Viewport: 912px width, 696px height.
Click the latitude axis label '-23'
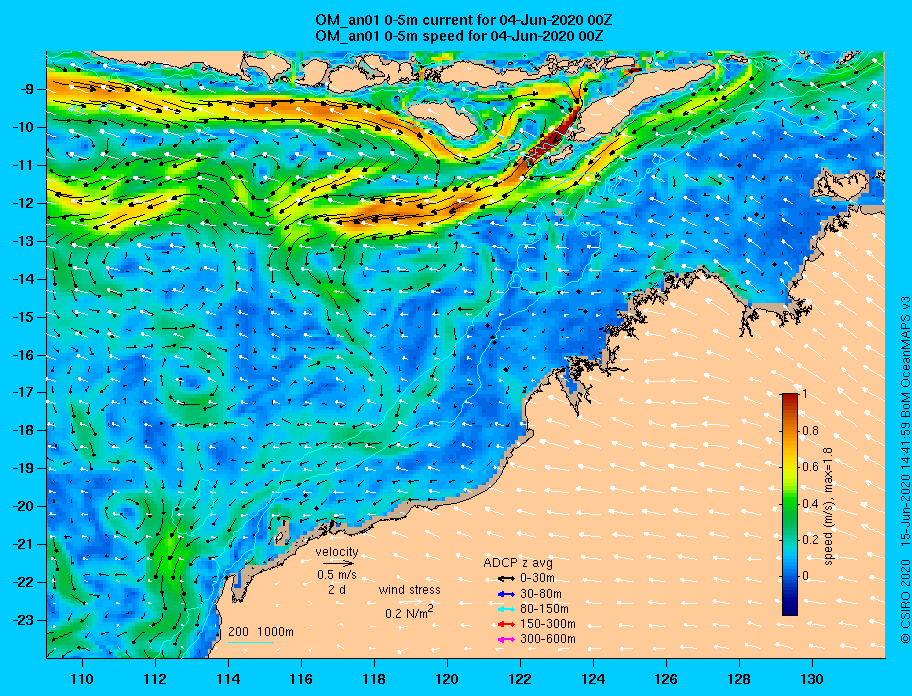pos(24,620)
